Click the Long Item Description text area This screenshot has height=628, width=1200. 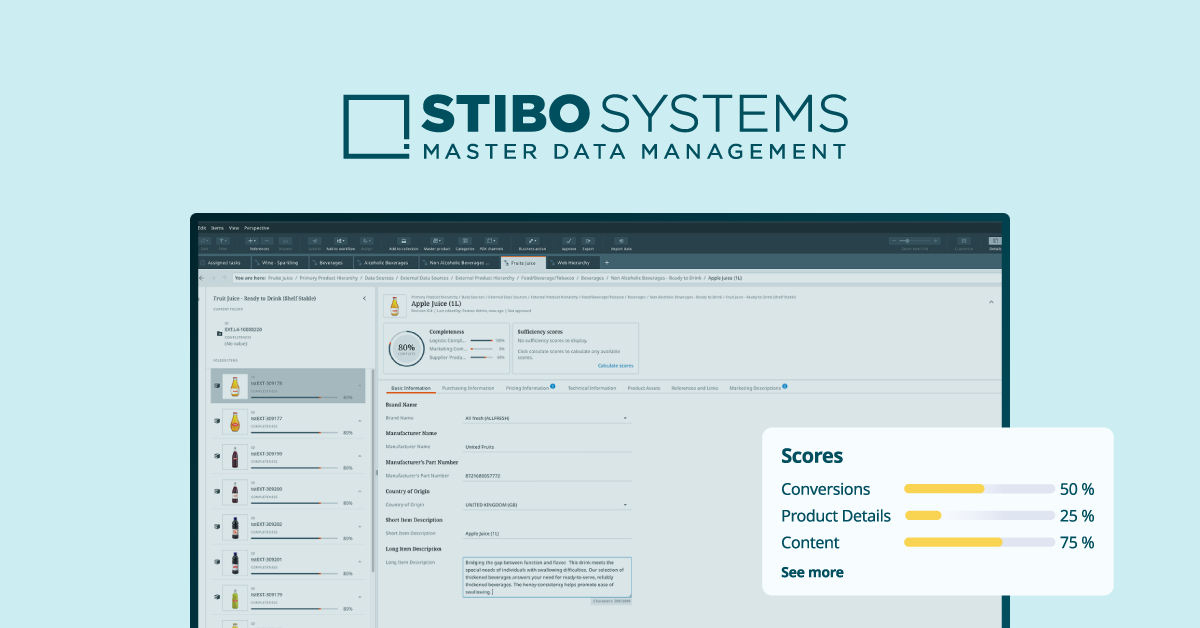coord(548,577)
